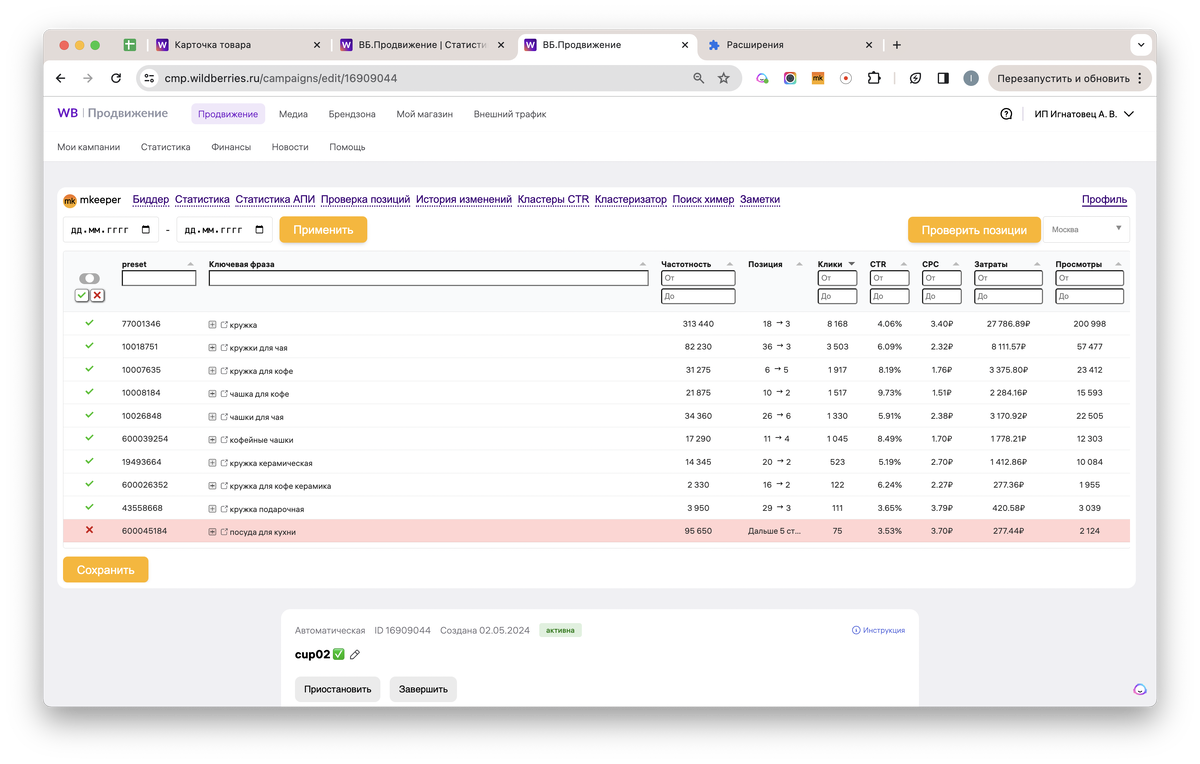Viewport: 1200px width, 764px height.
Task: Toggle green check for preset 43558668
Action: point(89,507)
